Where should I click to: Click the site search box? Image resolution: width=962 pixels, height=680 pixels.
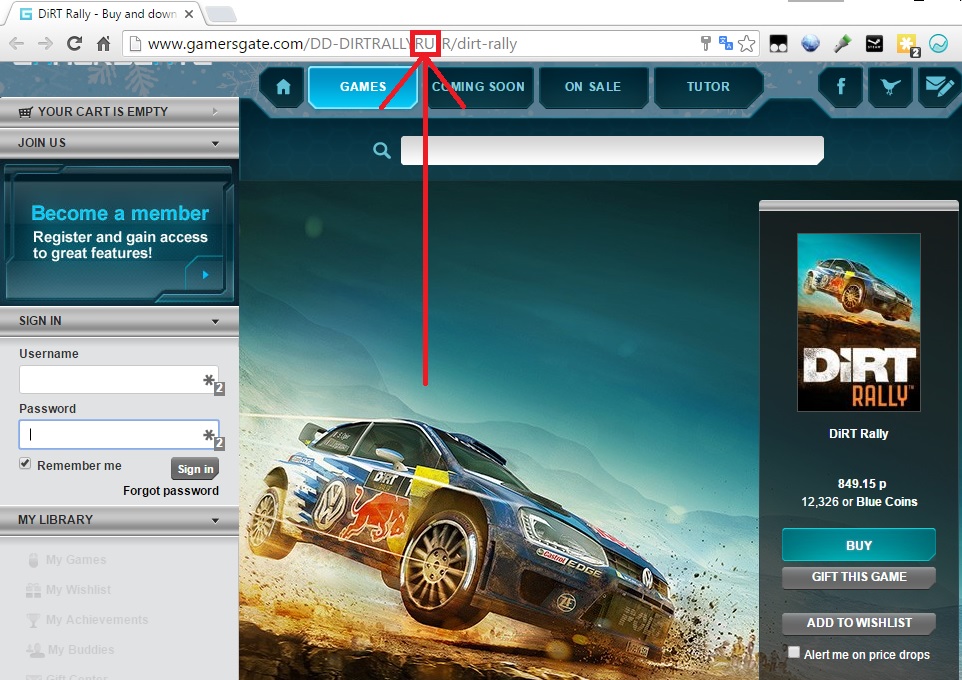point(612,150)
